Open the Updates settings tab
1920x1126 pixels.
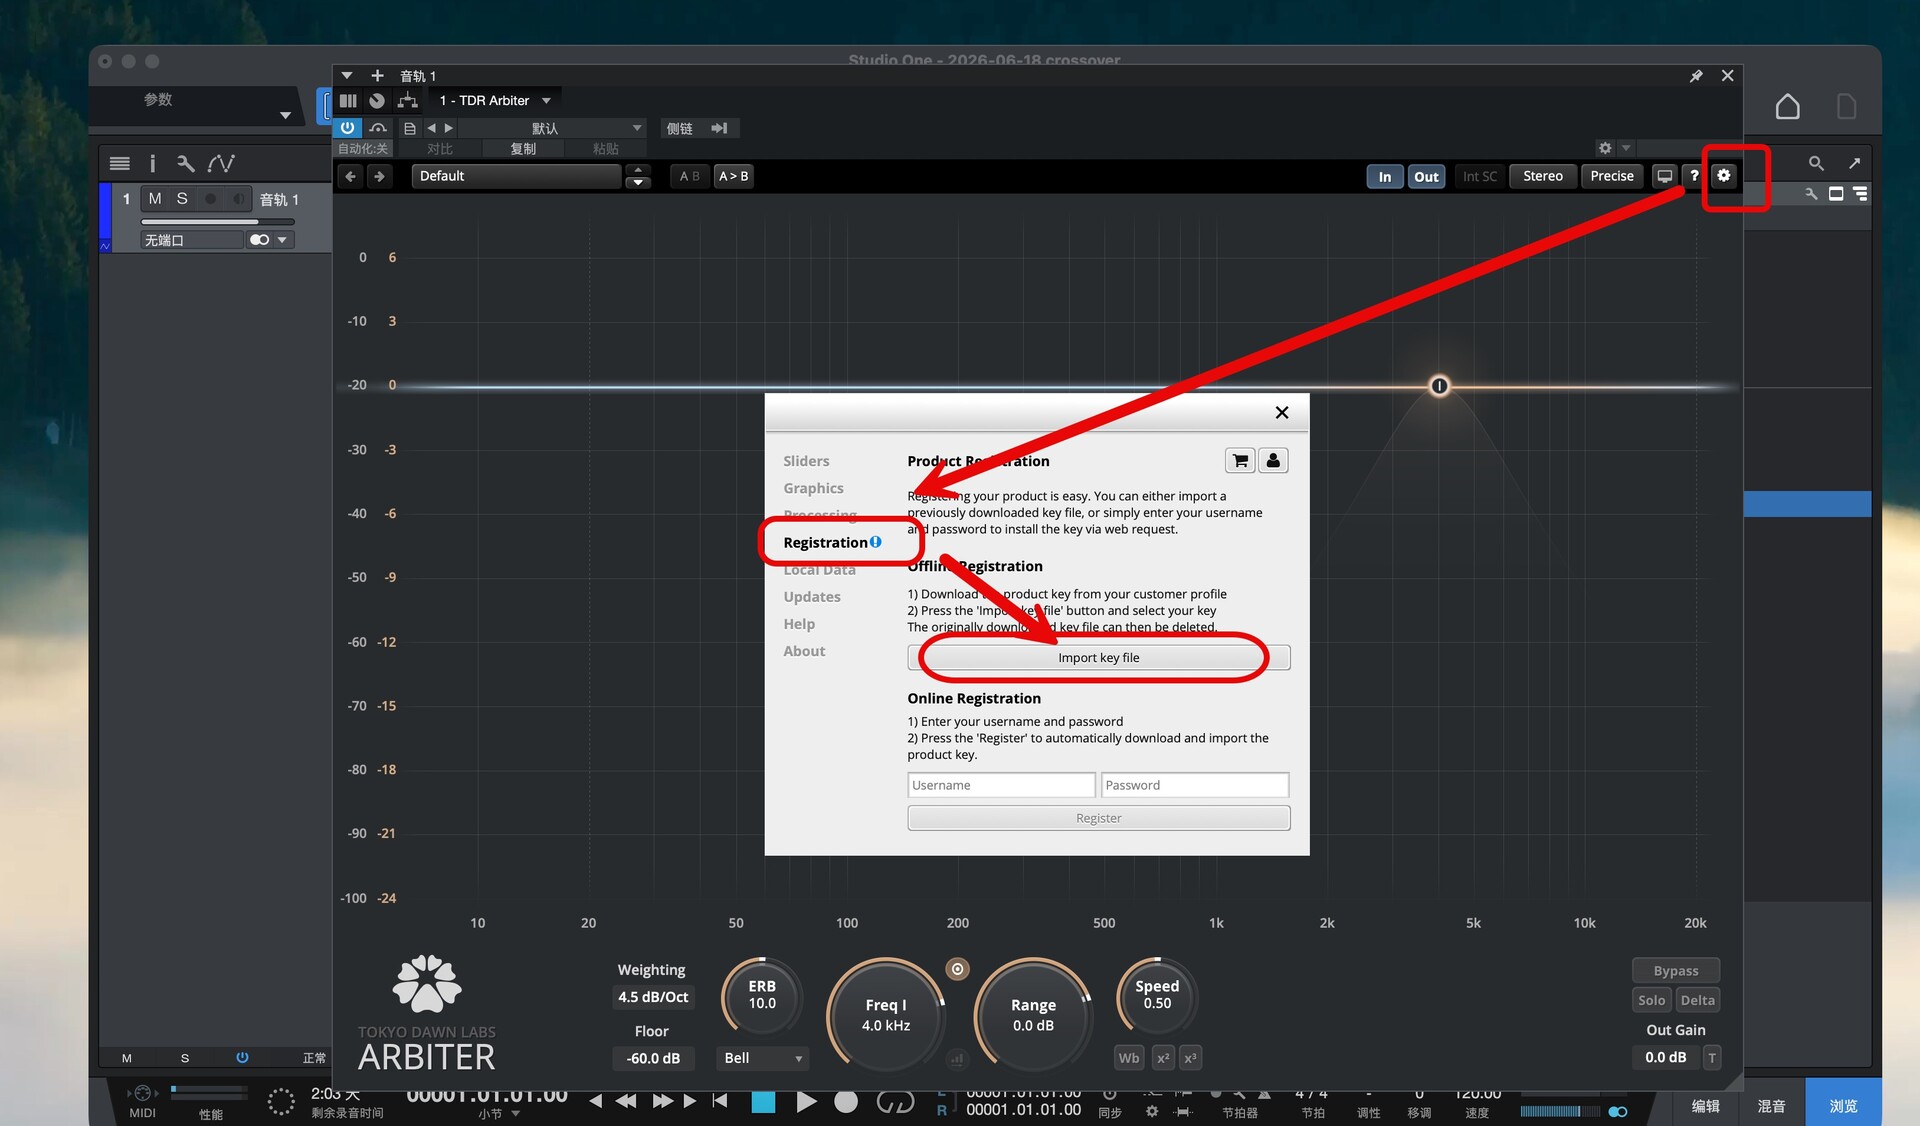pos(812,597)
